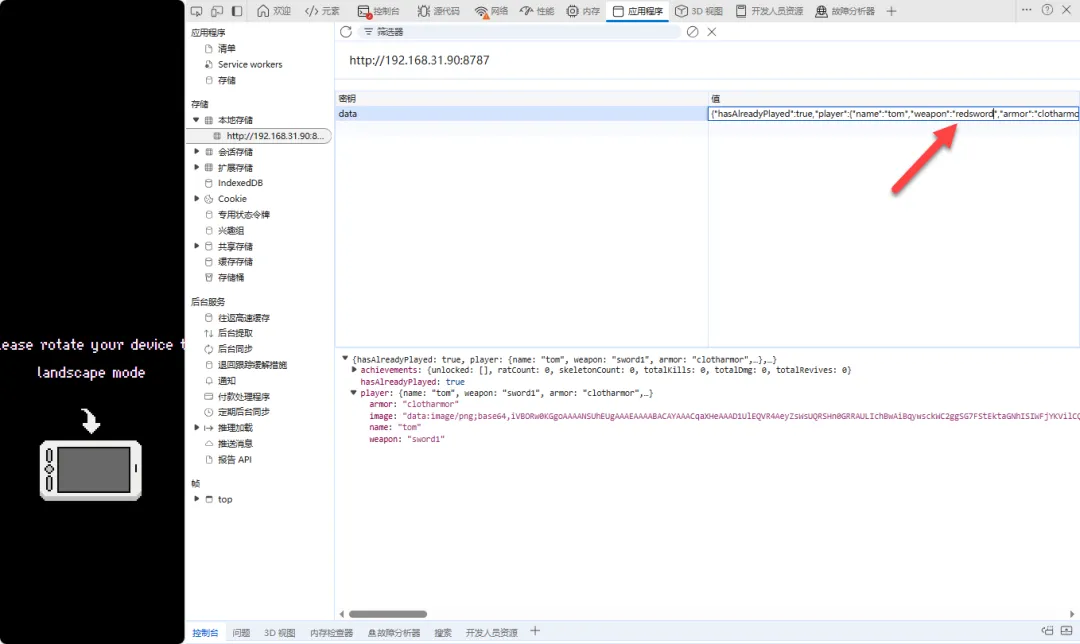Click the clear all storage icon
Viewport: 1080px width, 644px height.
(x=692, y=32)
